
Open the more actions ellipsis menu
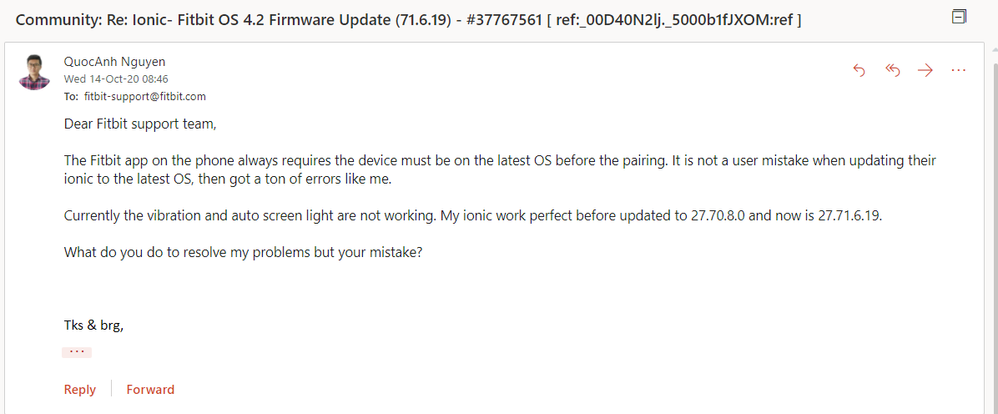point(958,70)
